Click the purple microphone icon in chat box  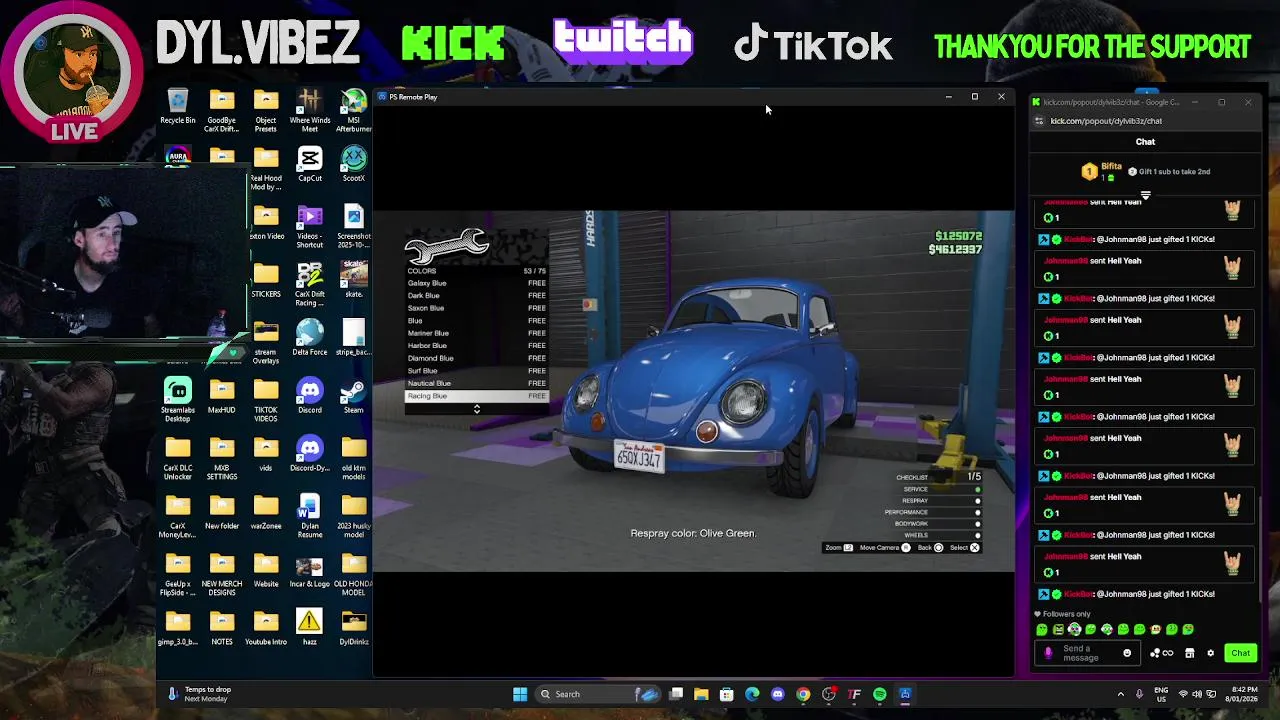click(x=1048, y=653)
